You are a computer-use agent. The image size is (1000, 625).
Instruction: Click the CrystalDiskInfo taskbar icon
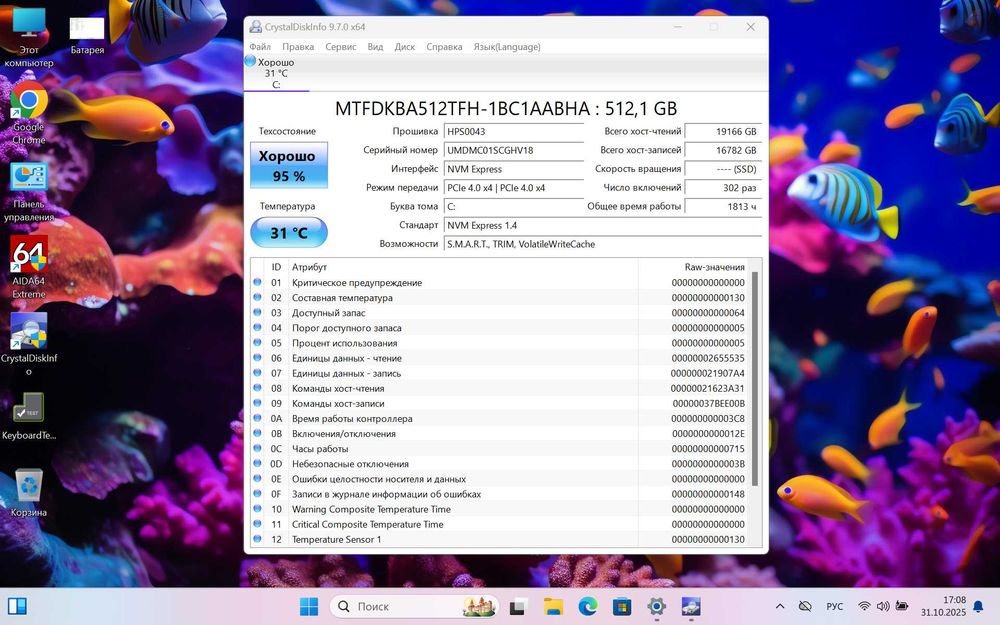[691, 606]
